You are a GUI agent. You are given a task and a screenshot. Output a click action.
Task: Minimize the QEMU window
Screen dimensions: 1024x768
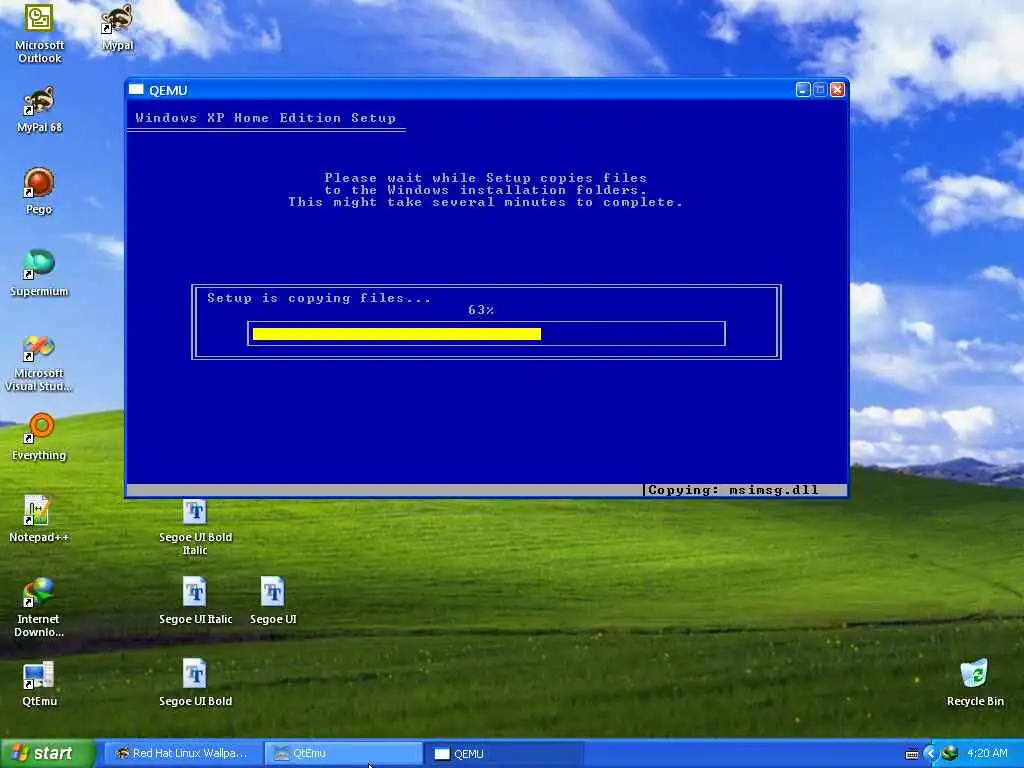click(x=803, y=89)
